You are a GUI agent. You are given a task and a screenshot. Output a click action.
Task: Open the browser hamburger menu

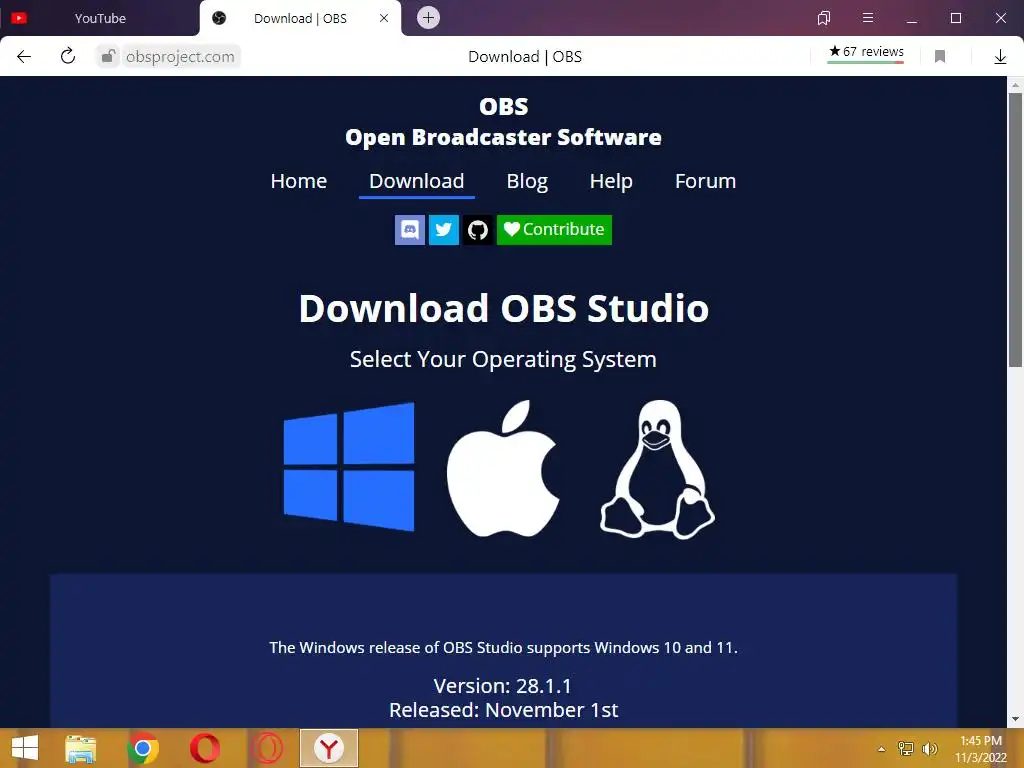point(868,18)
